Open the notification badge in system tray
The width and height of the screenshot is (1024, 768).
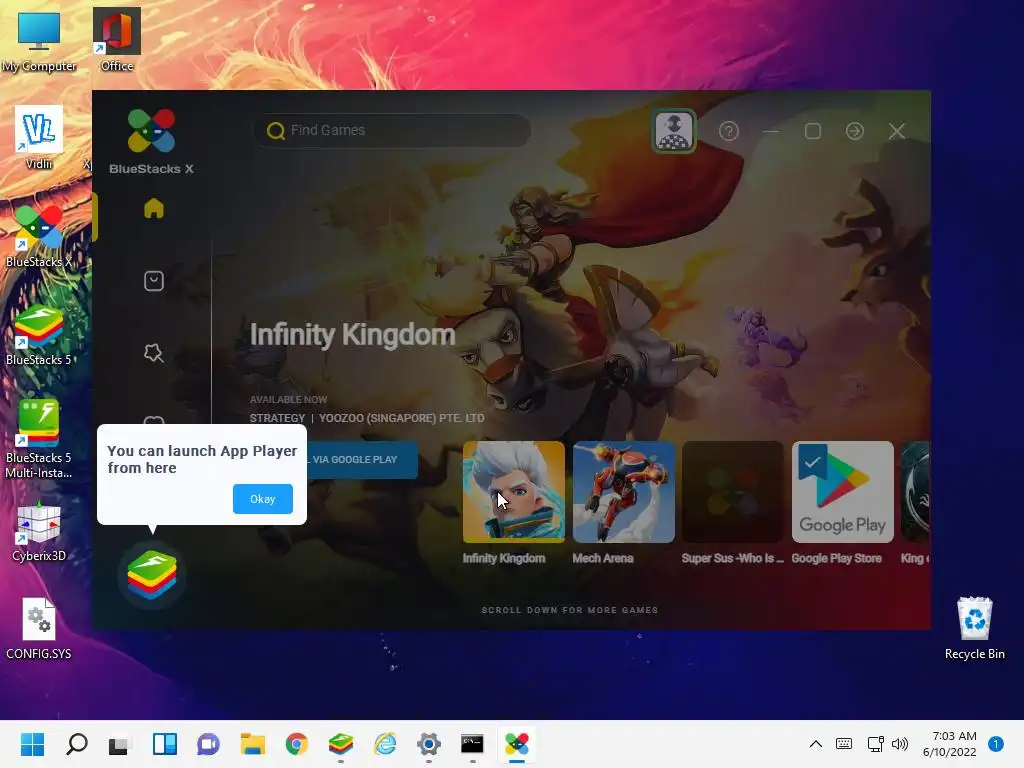tap(996, 744)
